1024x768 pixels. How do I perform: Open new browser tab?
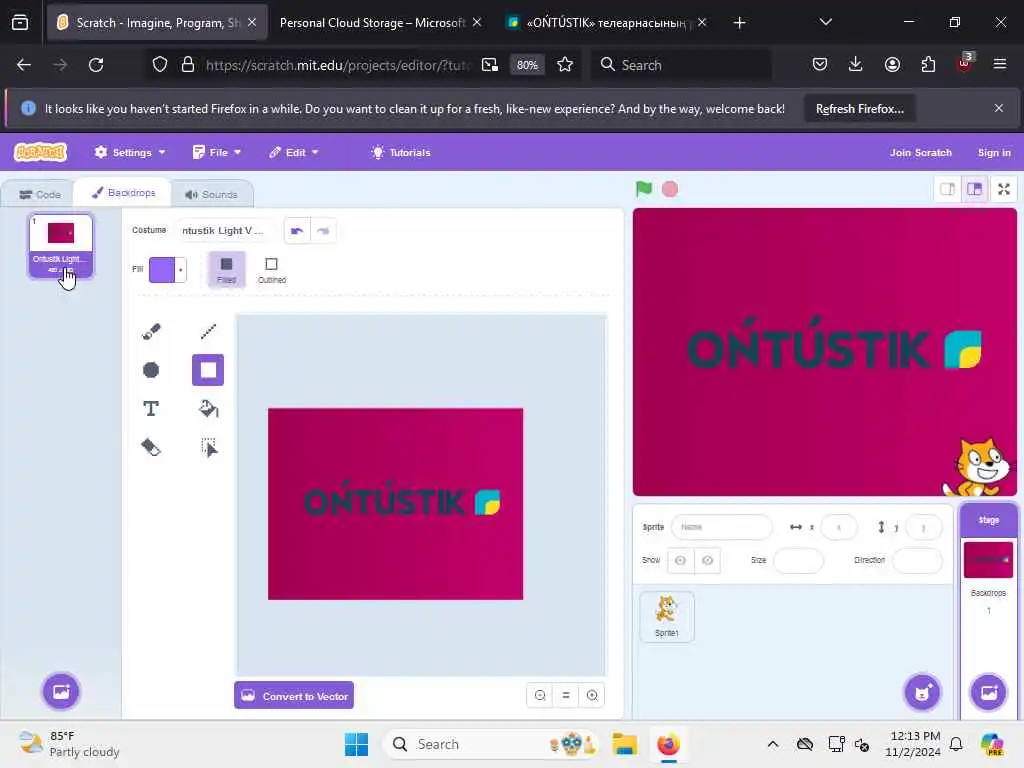739,23
